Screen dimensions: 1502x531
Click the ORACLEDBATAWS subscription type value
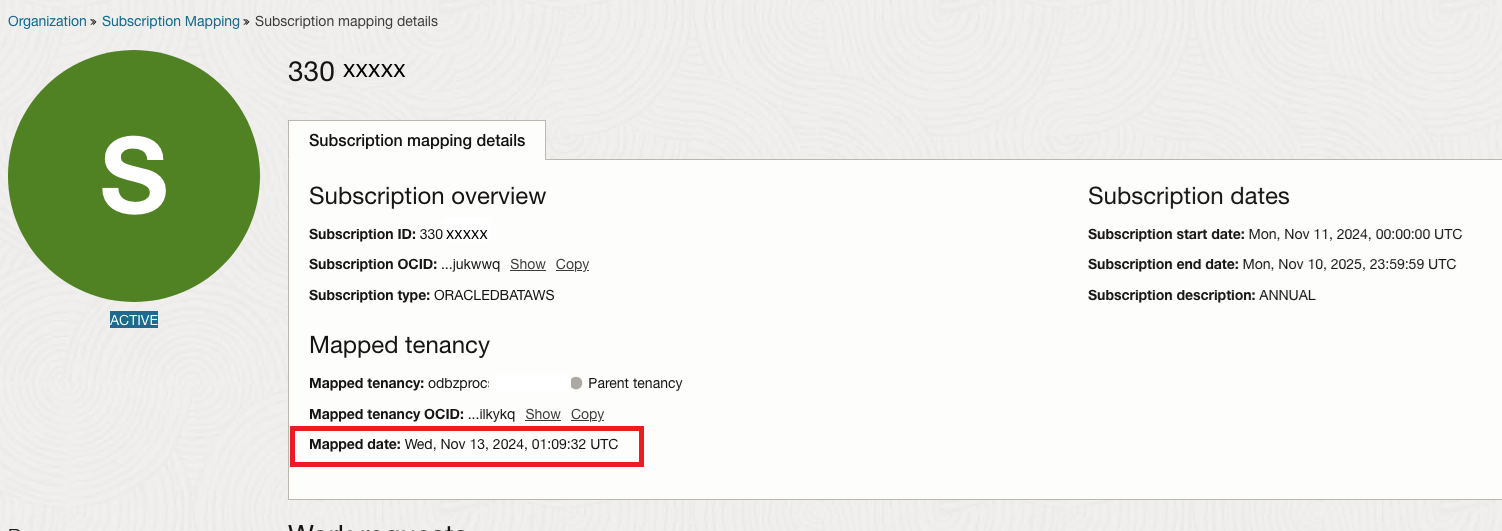pyautogui.click(x=494, y=295)
